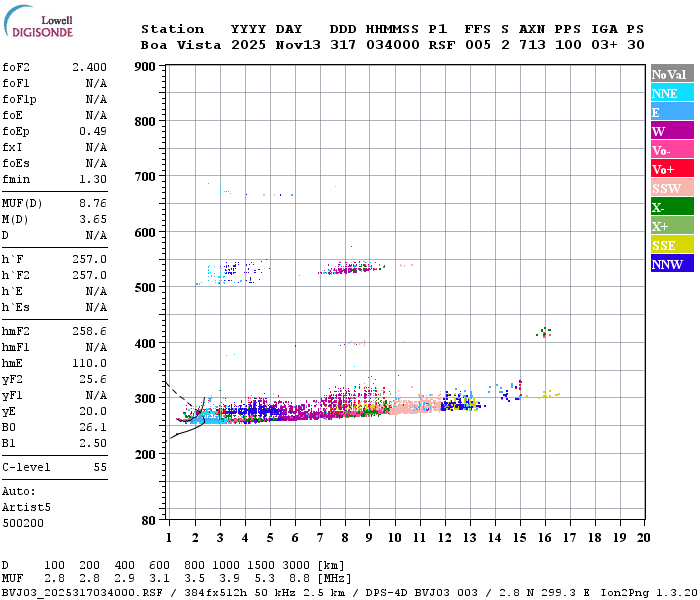Select the NNW blue legend swatch
The image size is (700, 600).
(672, 263)
